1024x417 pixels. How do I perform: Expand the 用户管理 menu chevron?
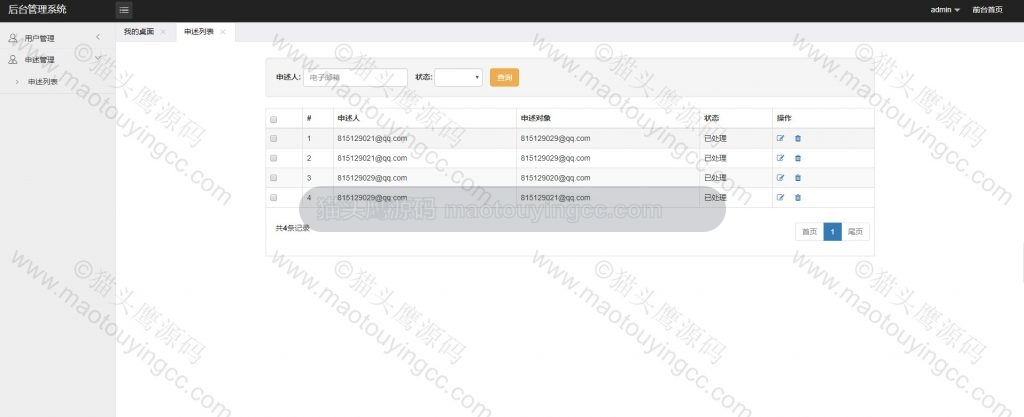tap(98, 37)
